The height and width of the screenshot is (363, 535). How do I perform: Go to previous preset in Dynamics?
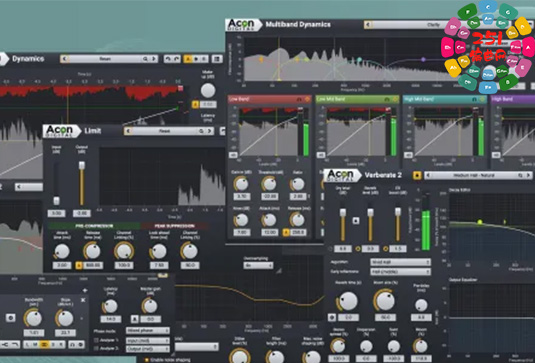tap(64, 59)
